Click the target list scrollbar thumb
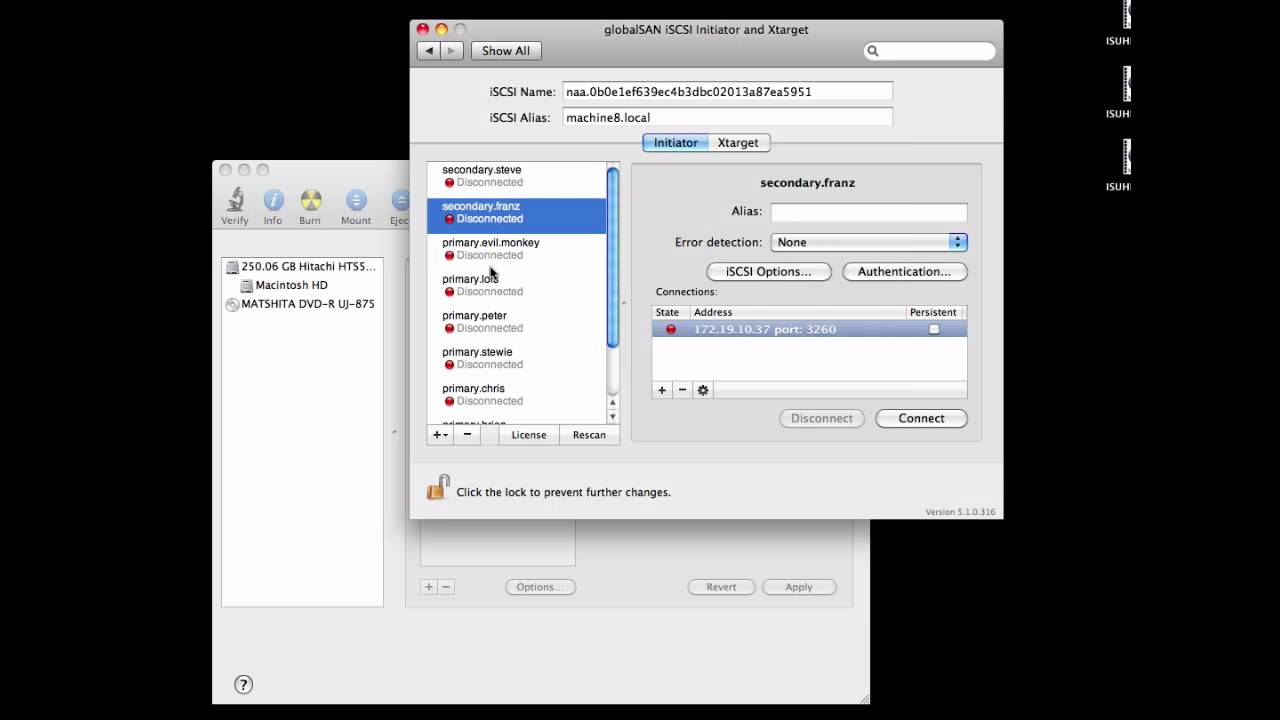 point(613,258)
